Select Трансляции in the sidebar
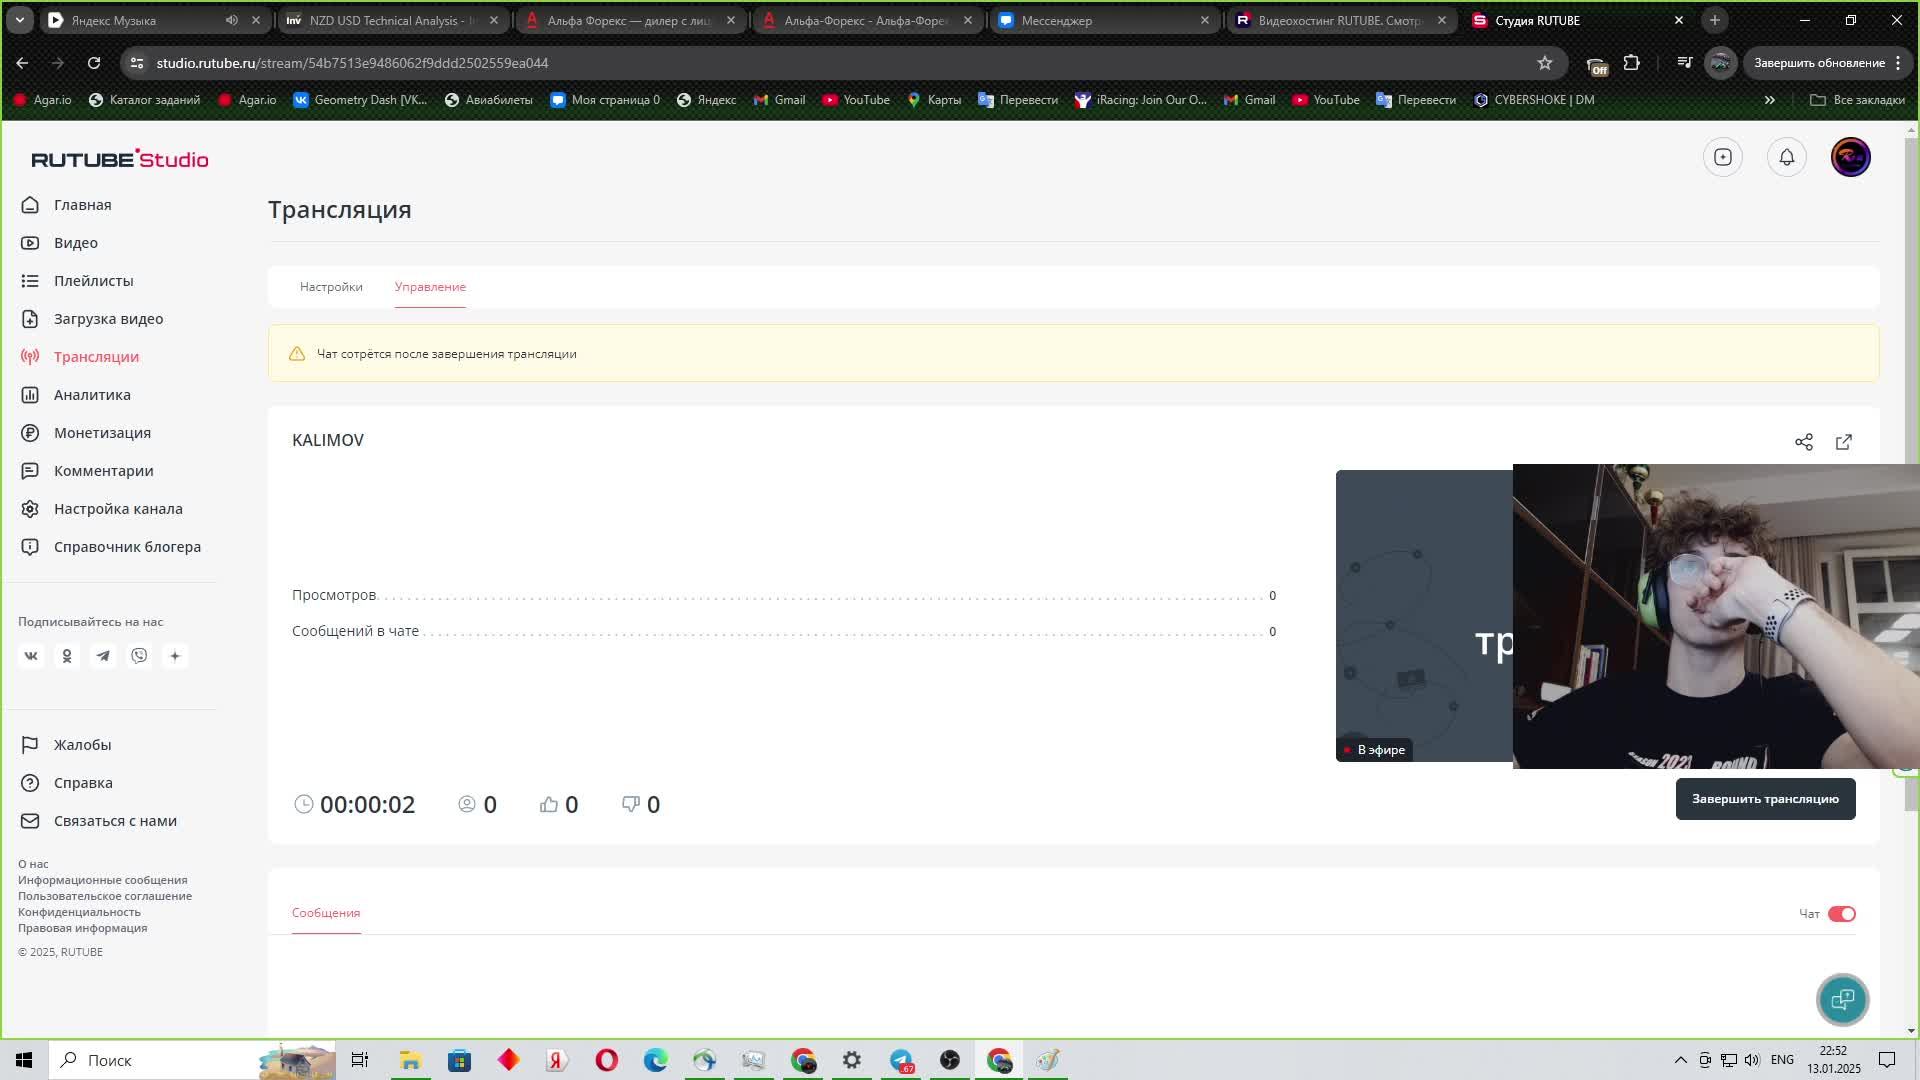The image size is (1920, 1080). [80, 357]
